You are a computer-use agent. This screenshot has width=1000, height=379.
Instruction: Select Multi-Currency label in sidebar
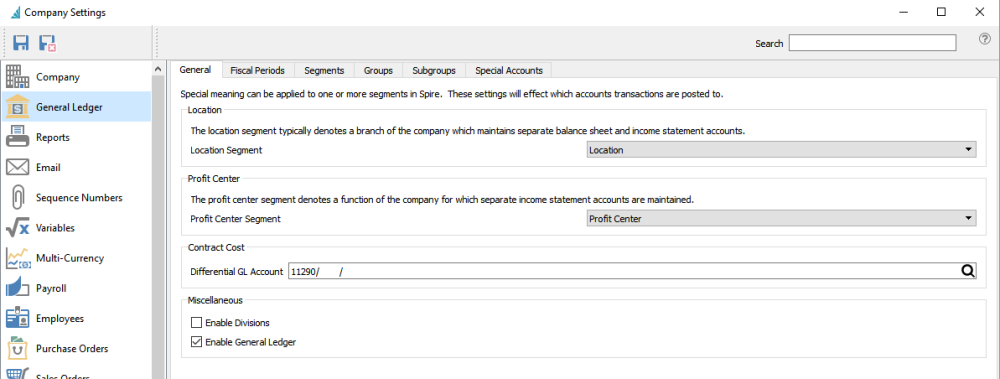pyautogui.click(x=70, y=258)
